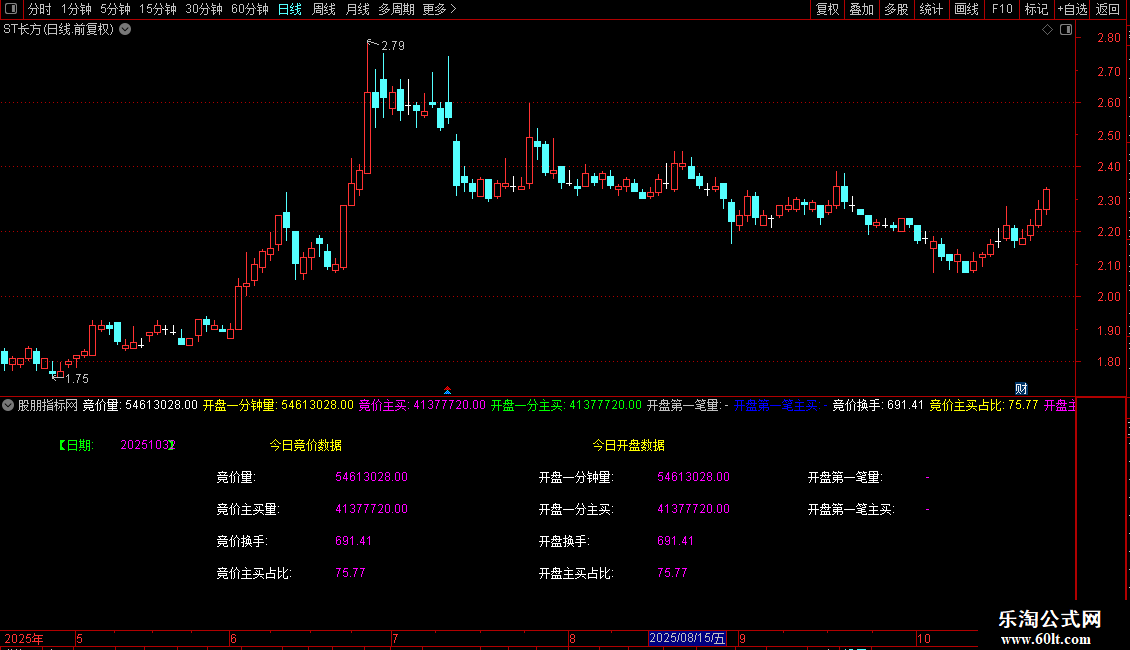Click the 今日开盘数据 heading
Viewport: 1130px width, 650px height.
[x=628, y=445]
